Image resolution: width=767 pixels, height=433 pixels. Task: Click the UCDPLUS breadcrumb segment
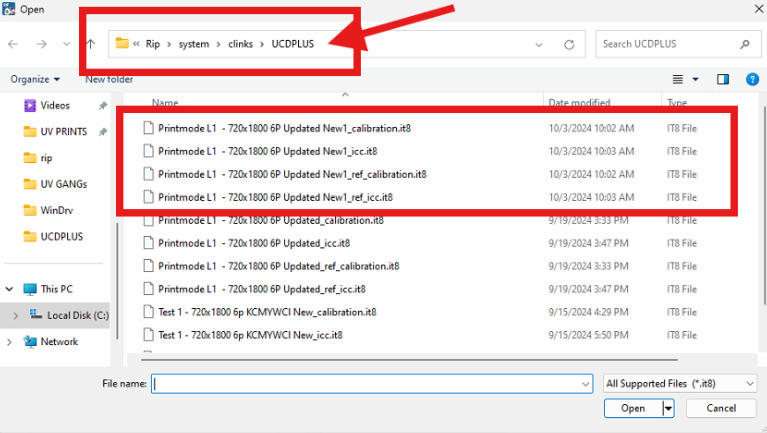(293, 44)
